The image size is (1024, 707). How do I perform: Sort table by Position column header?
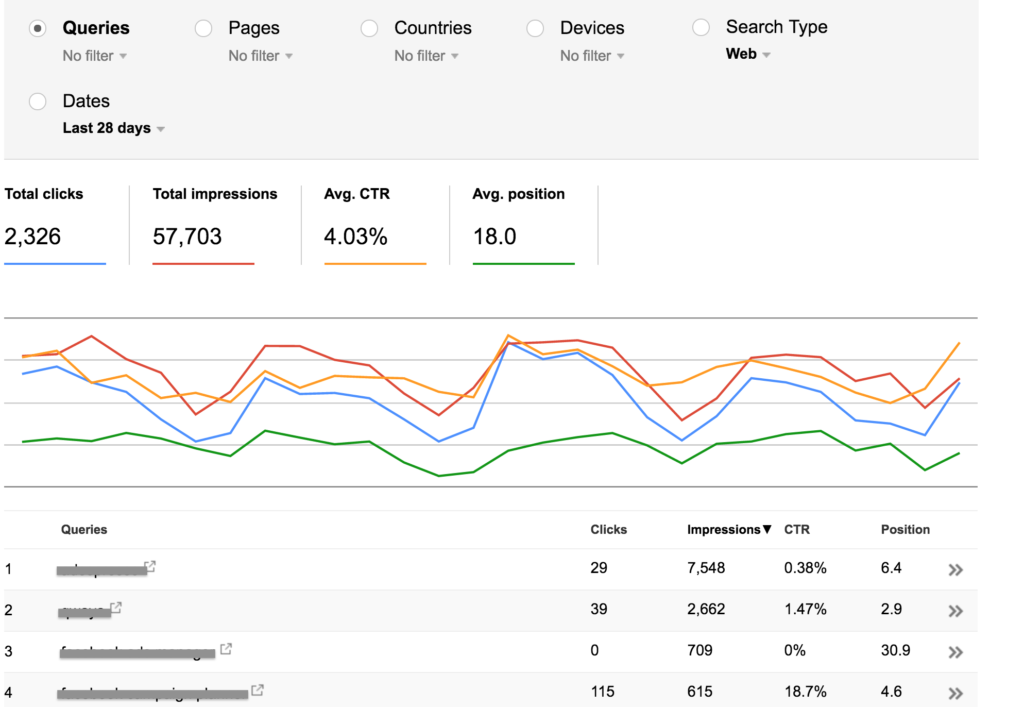point(905,529)
